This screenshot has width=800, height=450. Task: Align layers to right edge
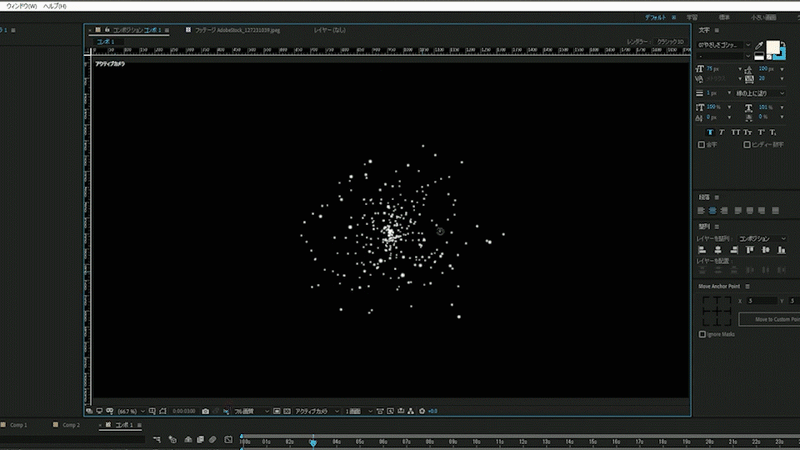(734, 249)
